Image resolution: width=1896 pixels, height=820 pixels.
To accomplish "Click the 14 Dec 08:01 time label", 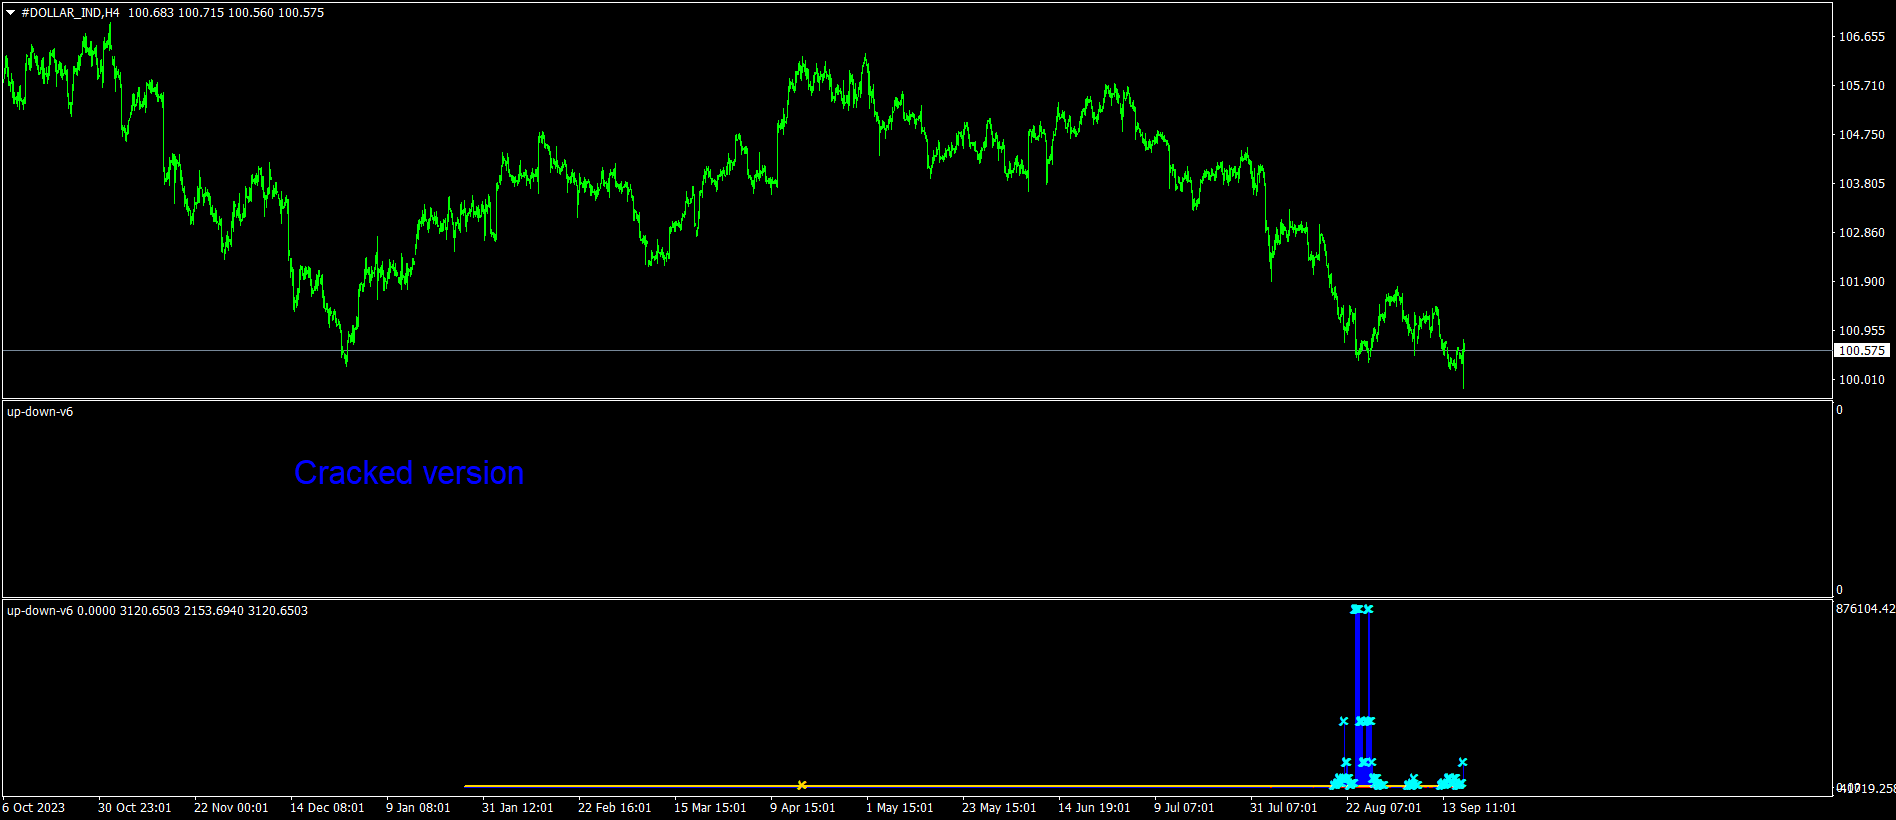I will [326, 808].
